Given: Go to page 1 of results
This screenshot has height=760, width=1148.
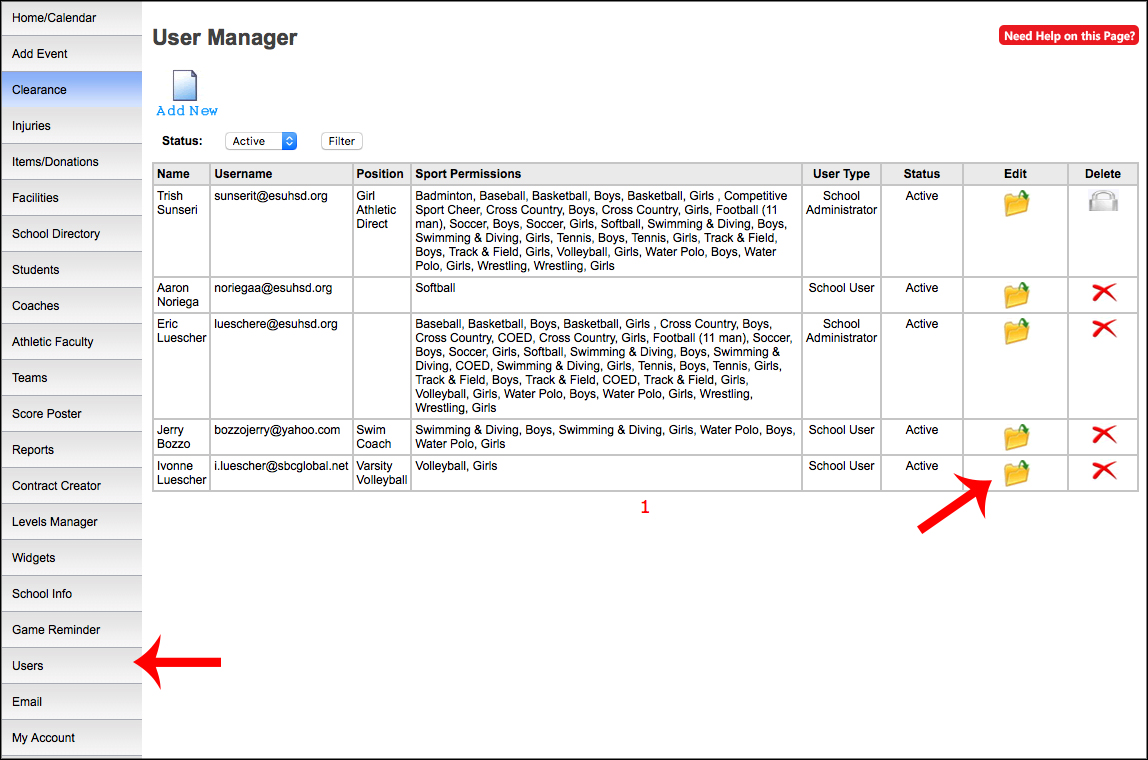Looking at the screenshot, I should [644, 507].
